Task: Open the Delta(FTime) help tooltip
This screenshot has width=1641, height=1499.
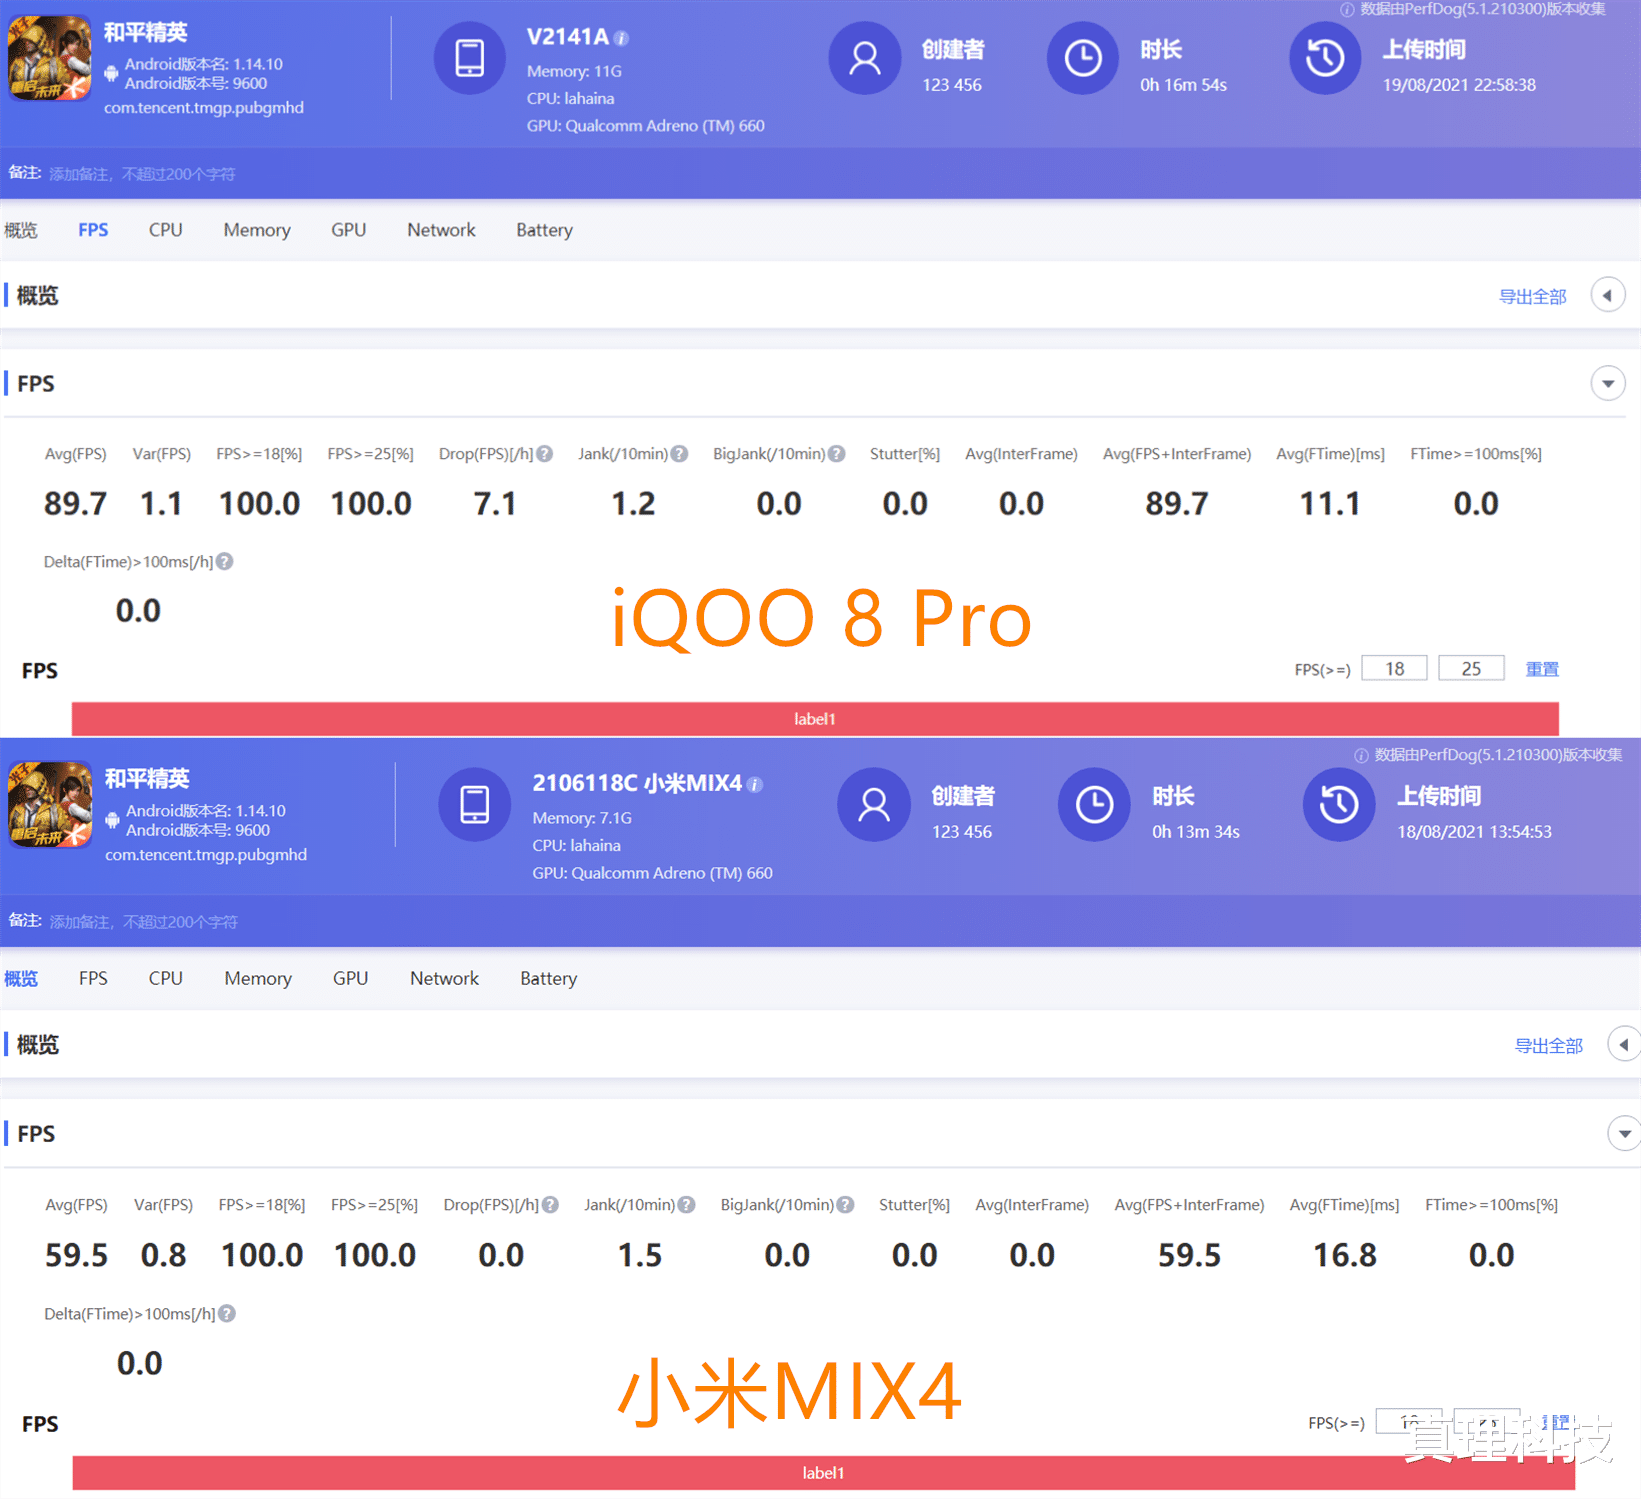Action: (x=225, y=561)
